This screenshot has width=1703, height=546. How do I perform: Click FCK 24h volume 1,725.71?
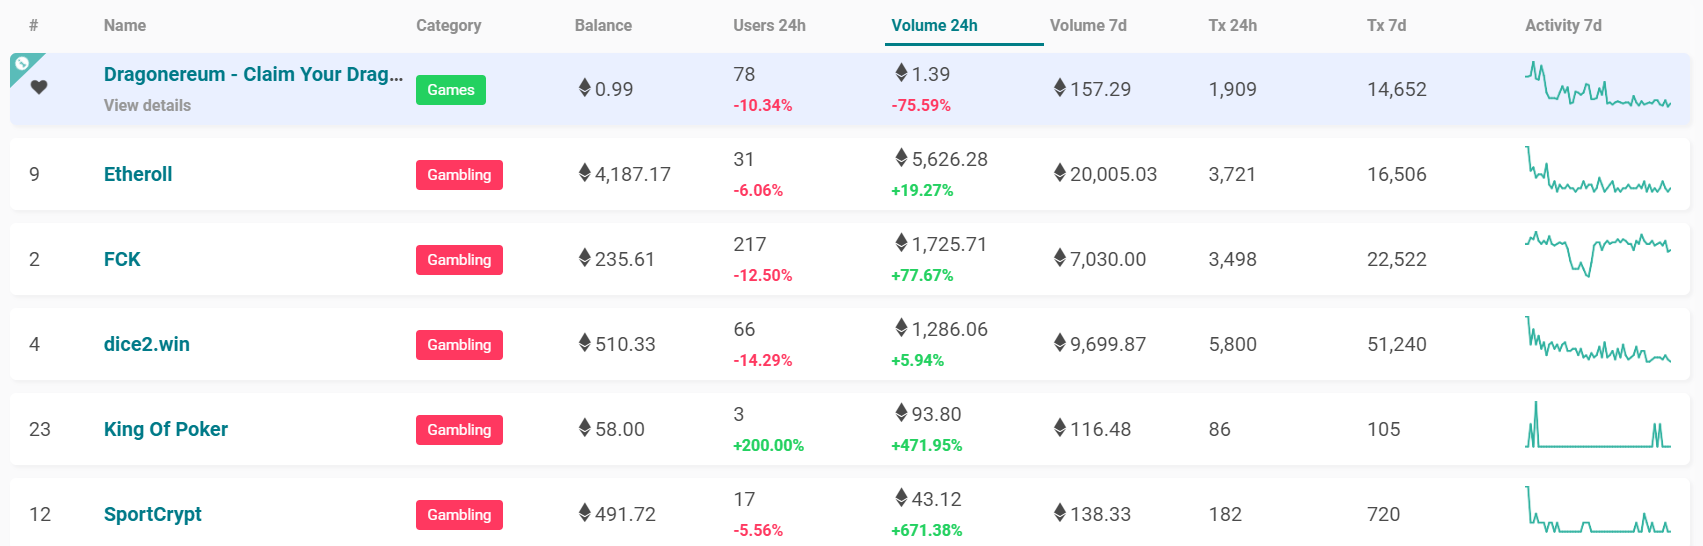point(941,244)
